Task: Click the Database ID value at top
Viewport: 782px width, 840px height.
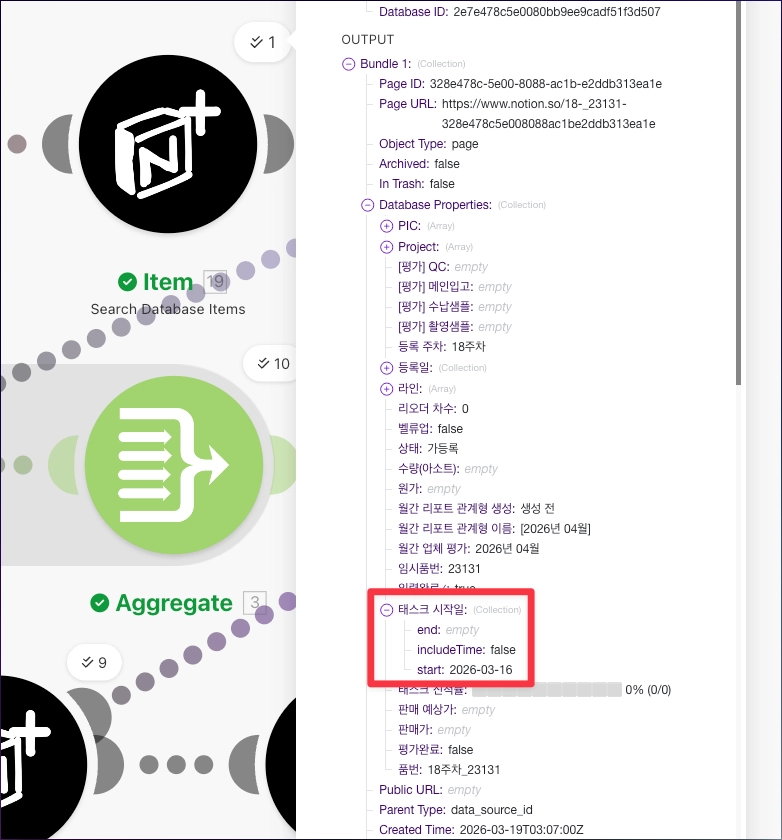Action: click(557, 12)
